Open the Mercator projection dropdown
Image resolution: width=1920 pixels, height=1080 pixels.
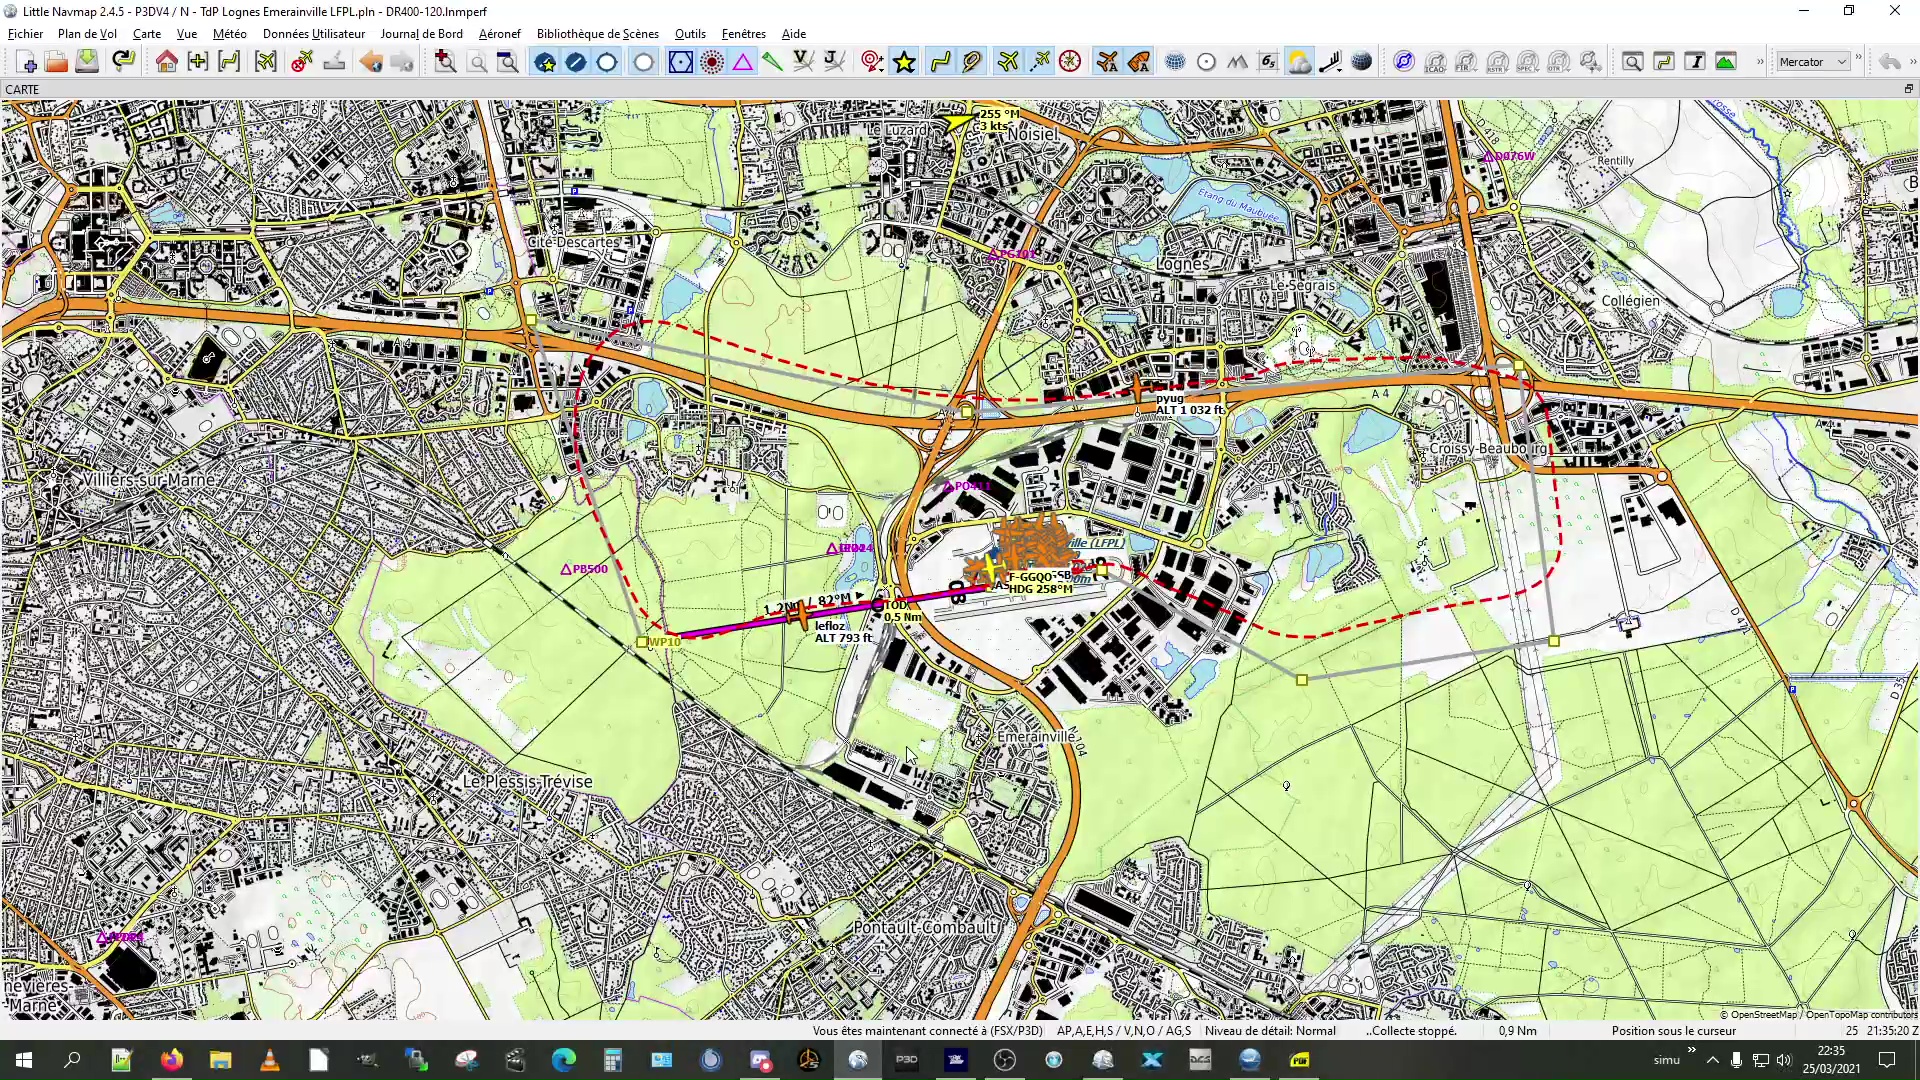(1813, 62)
